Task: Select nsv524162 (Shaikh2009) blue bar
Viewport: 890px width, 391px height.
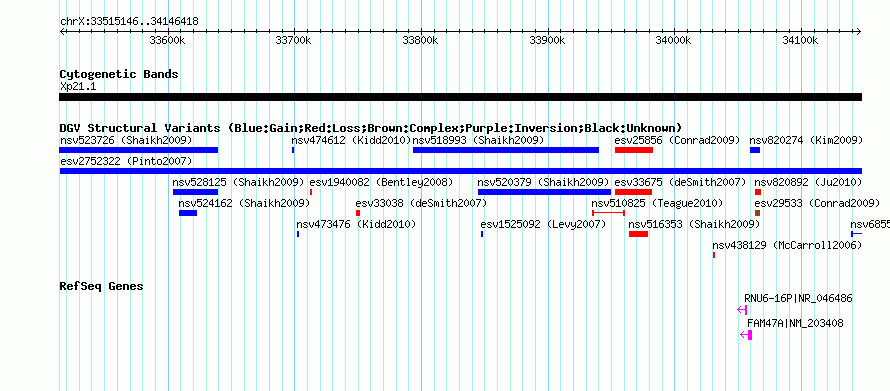Action: pos(188,213)
